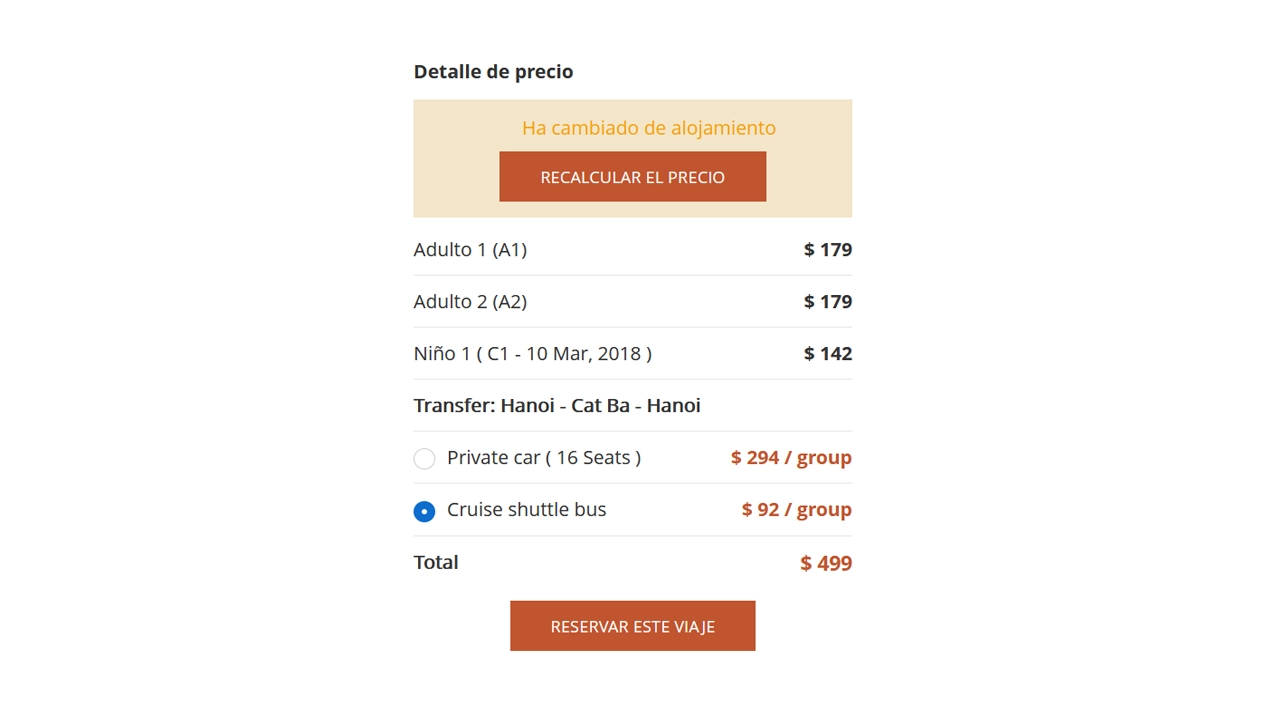
Task: Select the Cruise shuttle bus radio button
Action: pyautogui.click(x=424, y=510)
